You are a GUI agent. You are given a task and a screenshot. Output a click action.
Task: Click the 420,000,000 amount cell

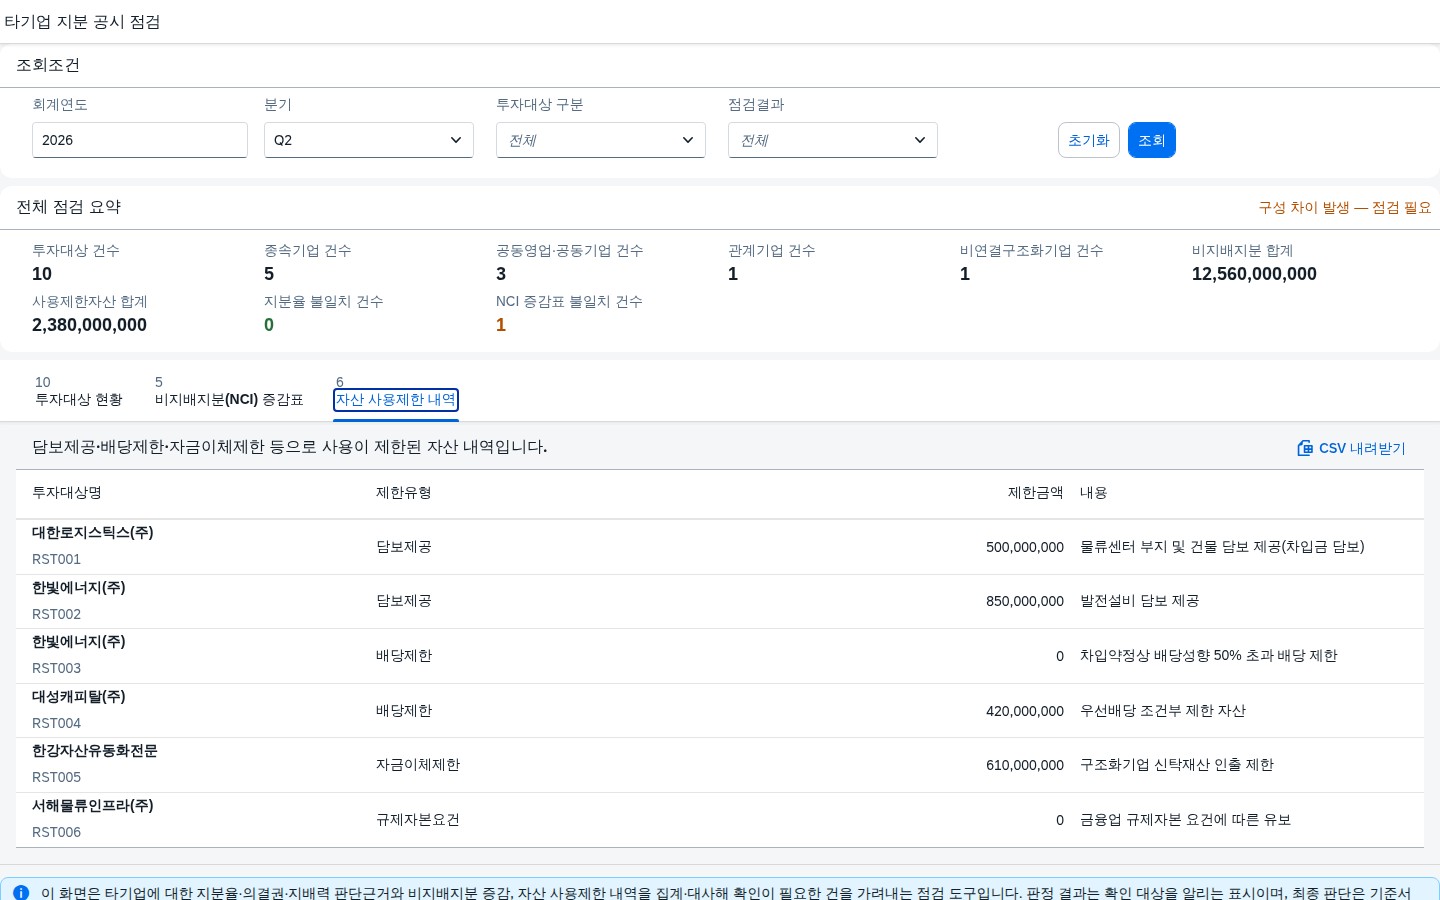[x=1025, y=711]
